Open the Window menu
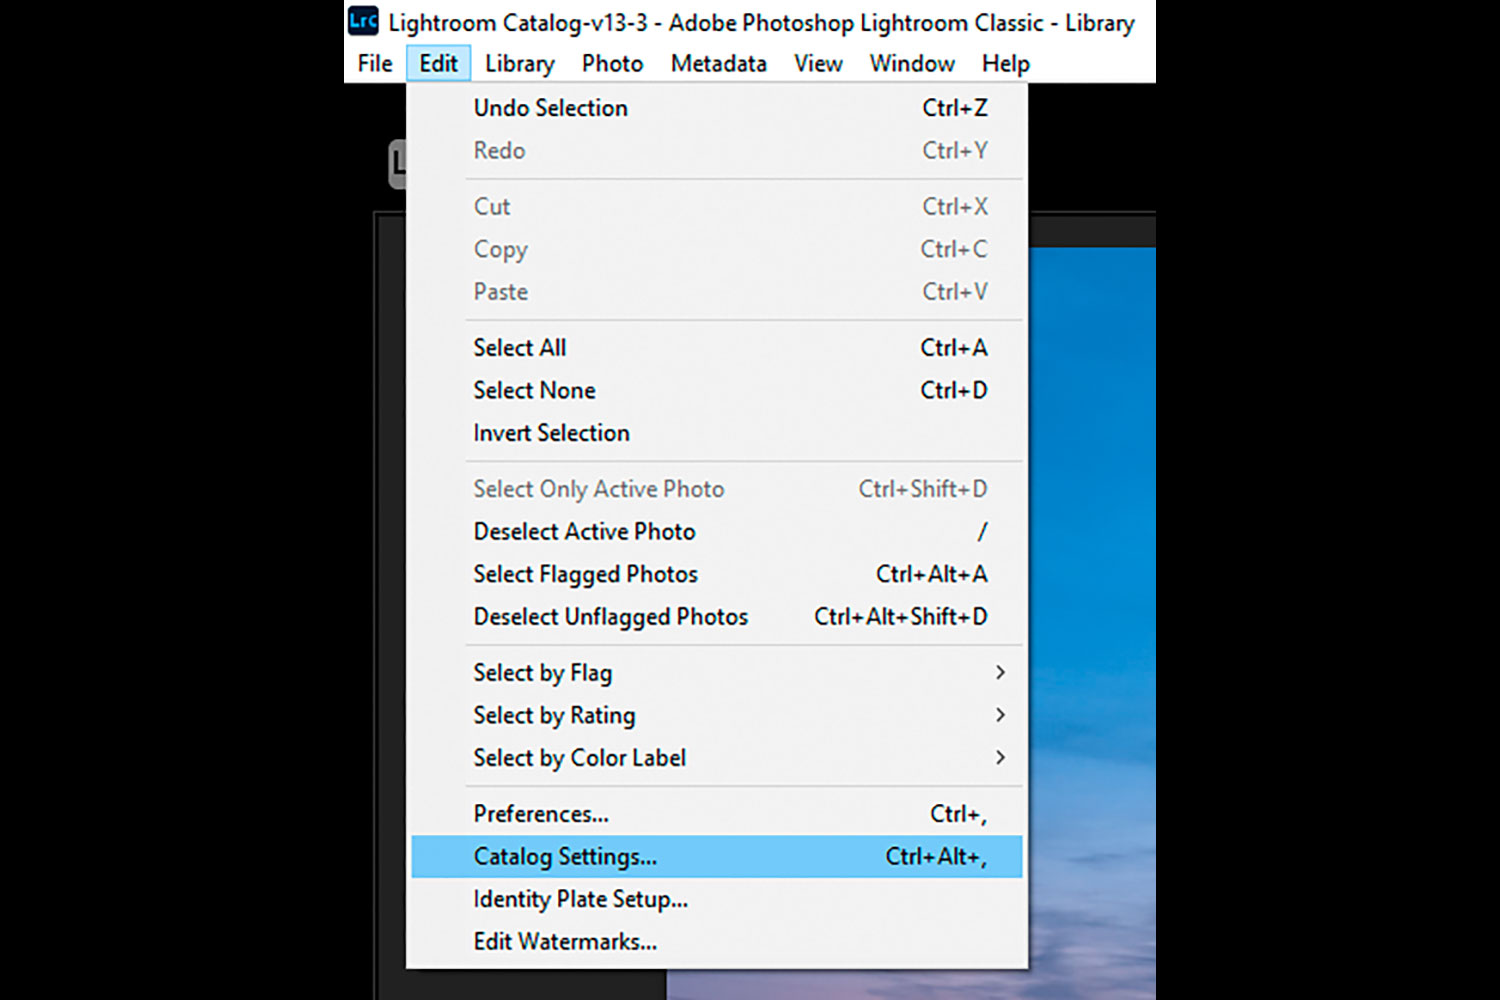The image size is (1500, 1000). (911, 64)
